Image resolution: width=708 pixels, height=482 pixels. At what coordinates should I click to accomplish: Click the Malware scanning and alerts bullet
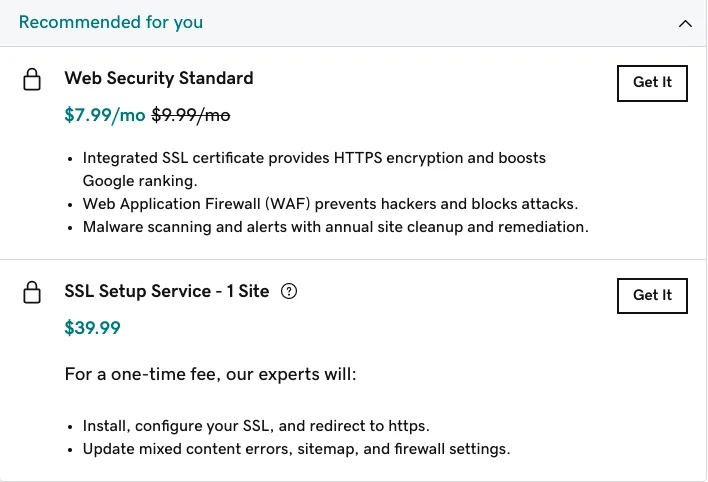[335, 227]
